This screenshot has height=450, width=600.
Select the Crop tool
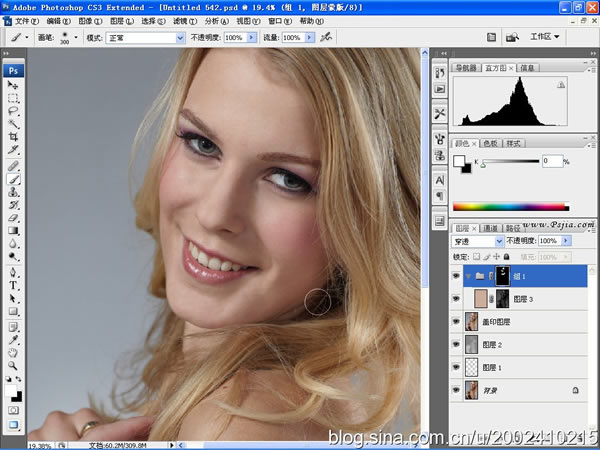13,137
